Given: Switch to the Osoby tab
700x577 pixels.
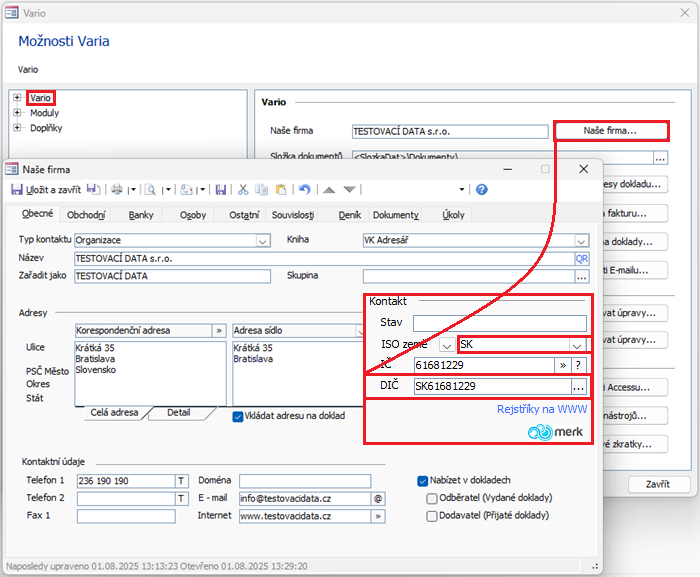Looking at the screenshot, I should [193, 215].
